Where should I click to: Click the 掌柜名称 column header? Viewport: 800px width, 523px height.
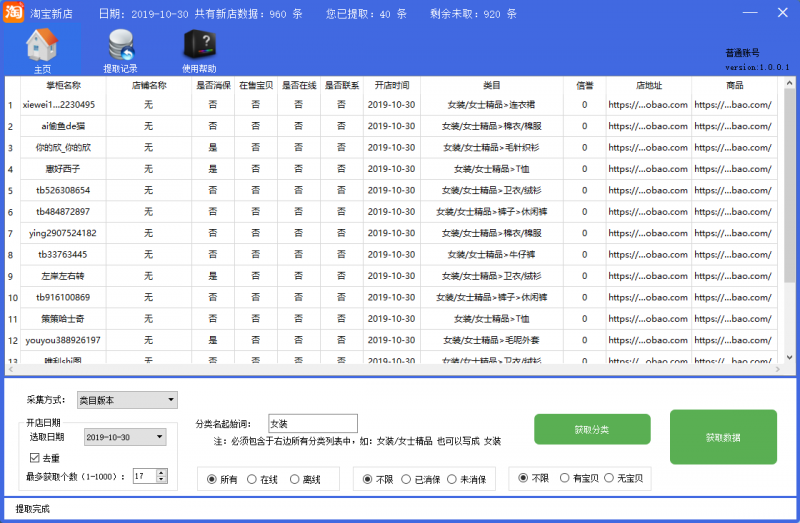coord(64,86)
